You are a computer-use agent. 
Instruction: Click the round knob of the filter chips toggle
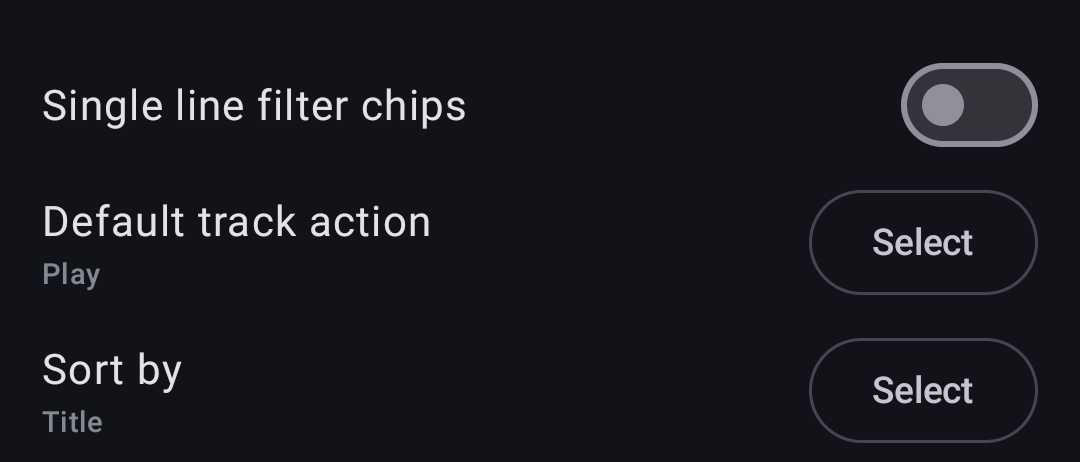(x=942, y=105)
